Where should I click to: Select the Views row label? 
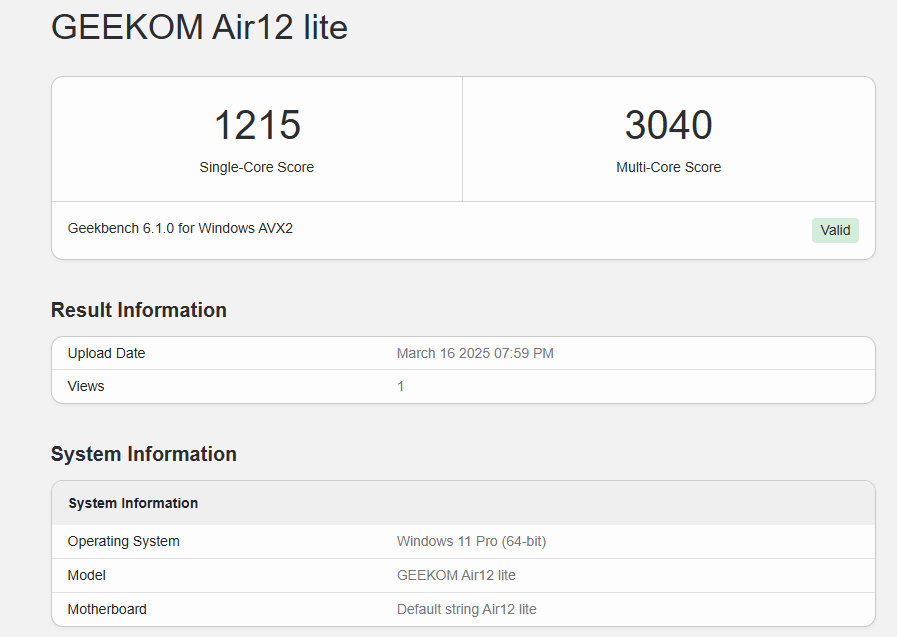pos(86,386)
